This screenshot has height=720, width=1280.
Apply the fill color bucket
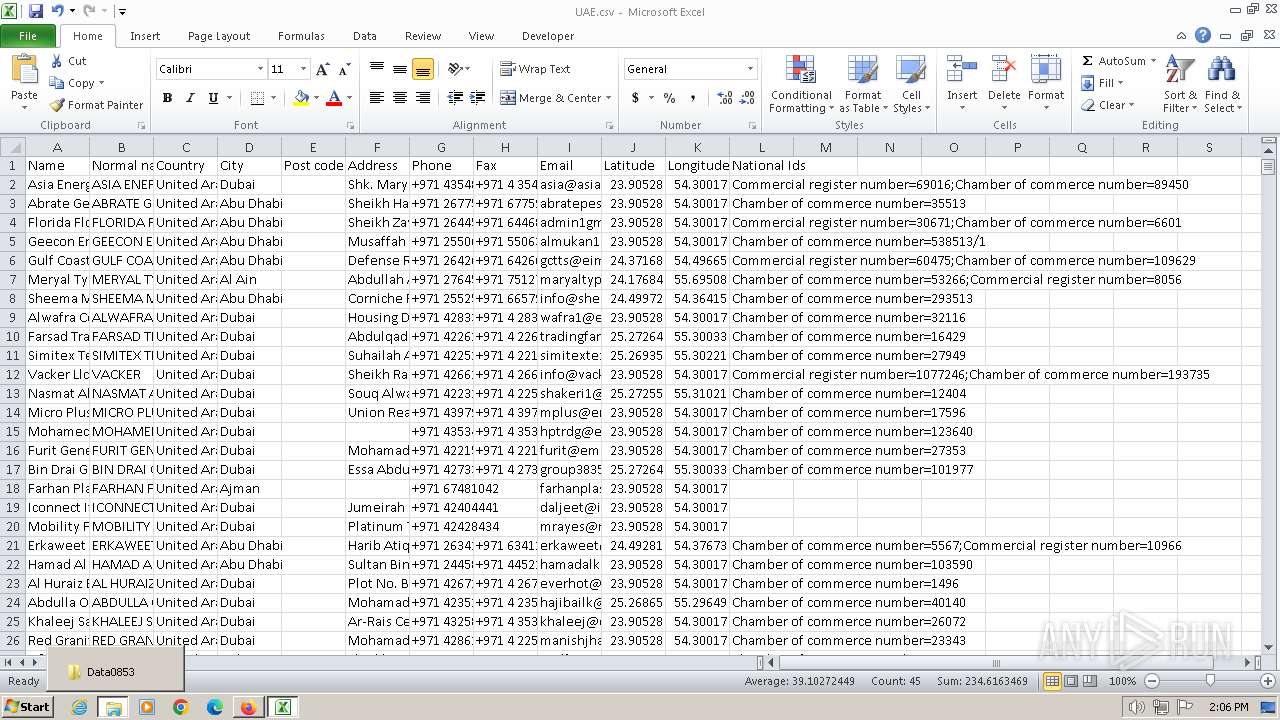[x=301, y=98]
